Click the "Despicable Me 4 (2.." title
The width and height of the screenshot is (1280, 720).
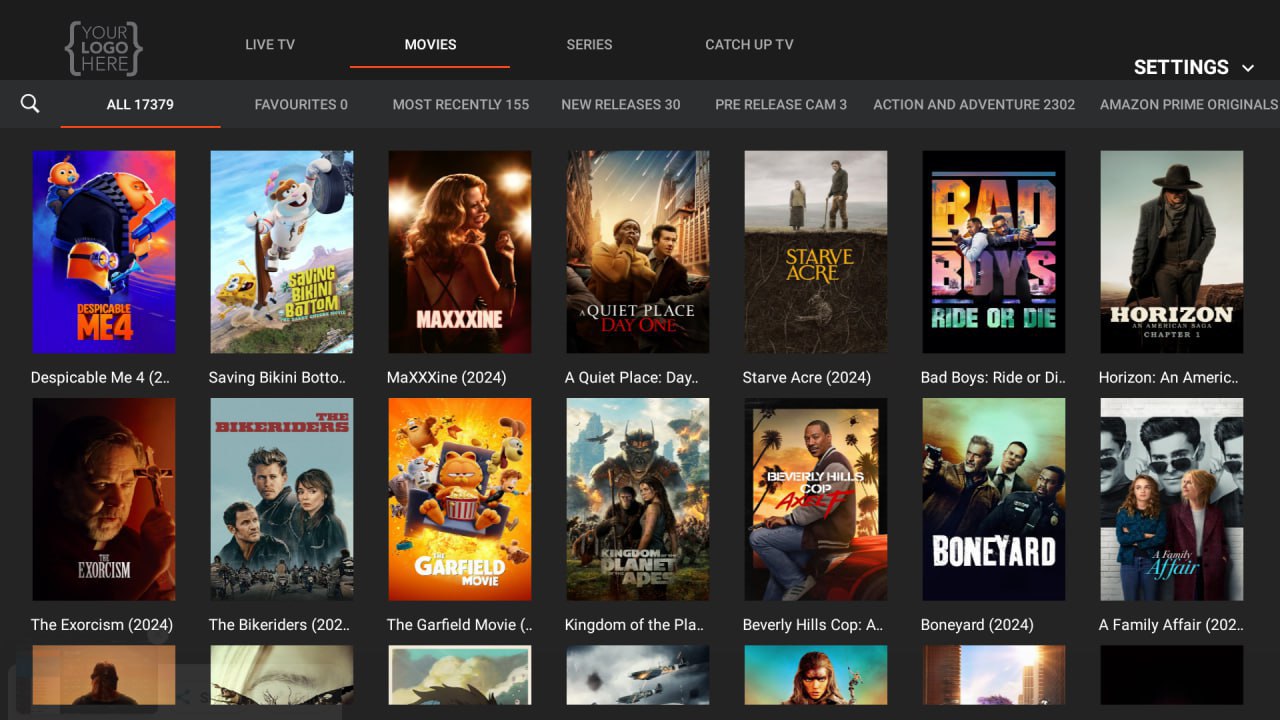tap(100, 378)
